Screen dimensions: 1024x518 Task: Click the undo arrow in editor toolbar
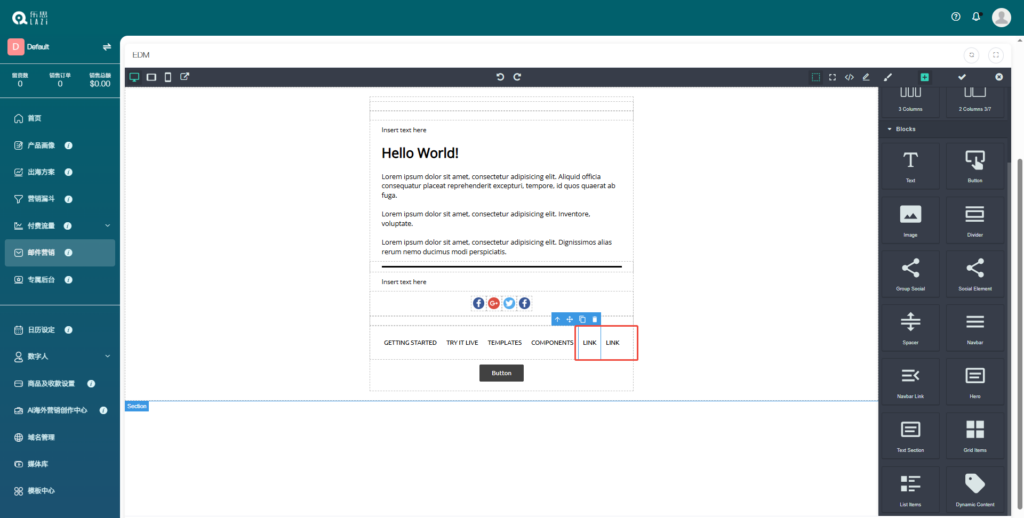(501, 77)
